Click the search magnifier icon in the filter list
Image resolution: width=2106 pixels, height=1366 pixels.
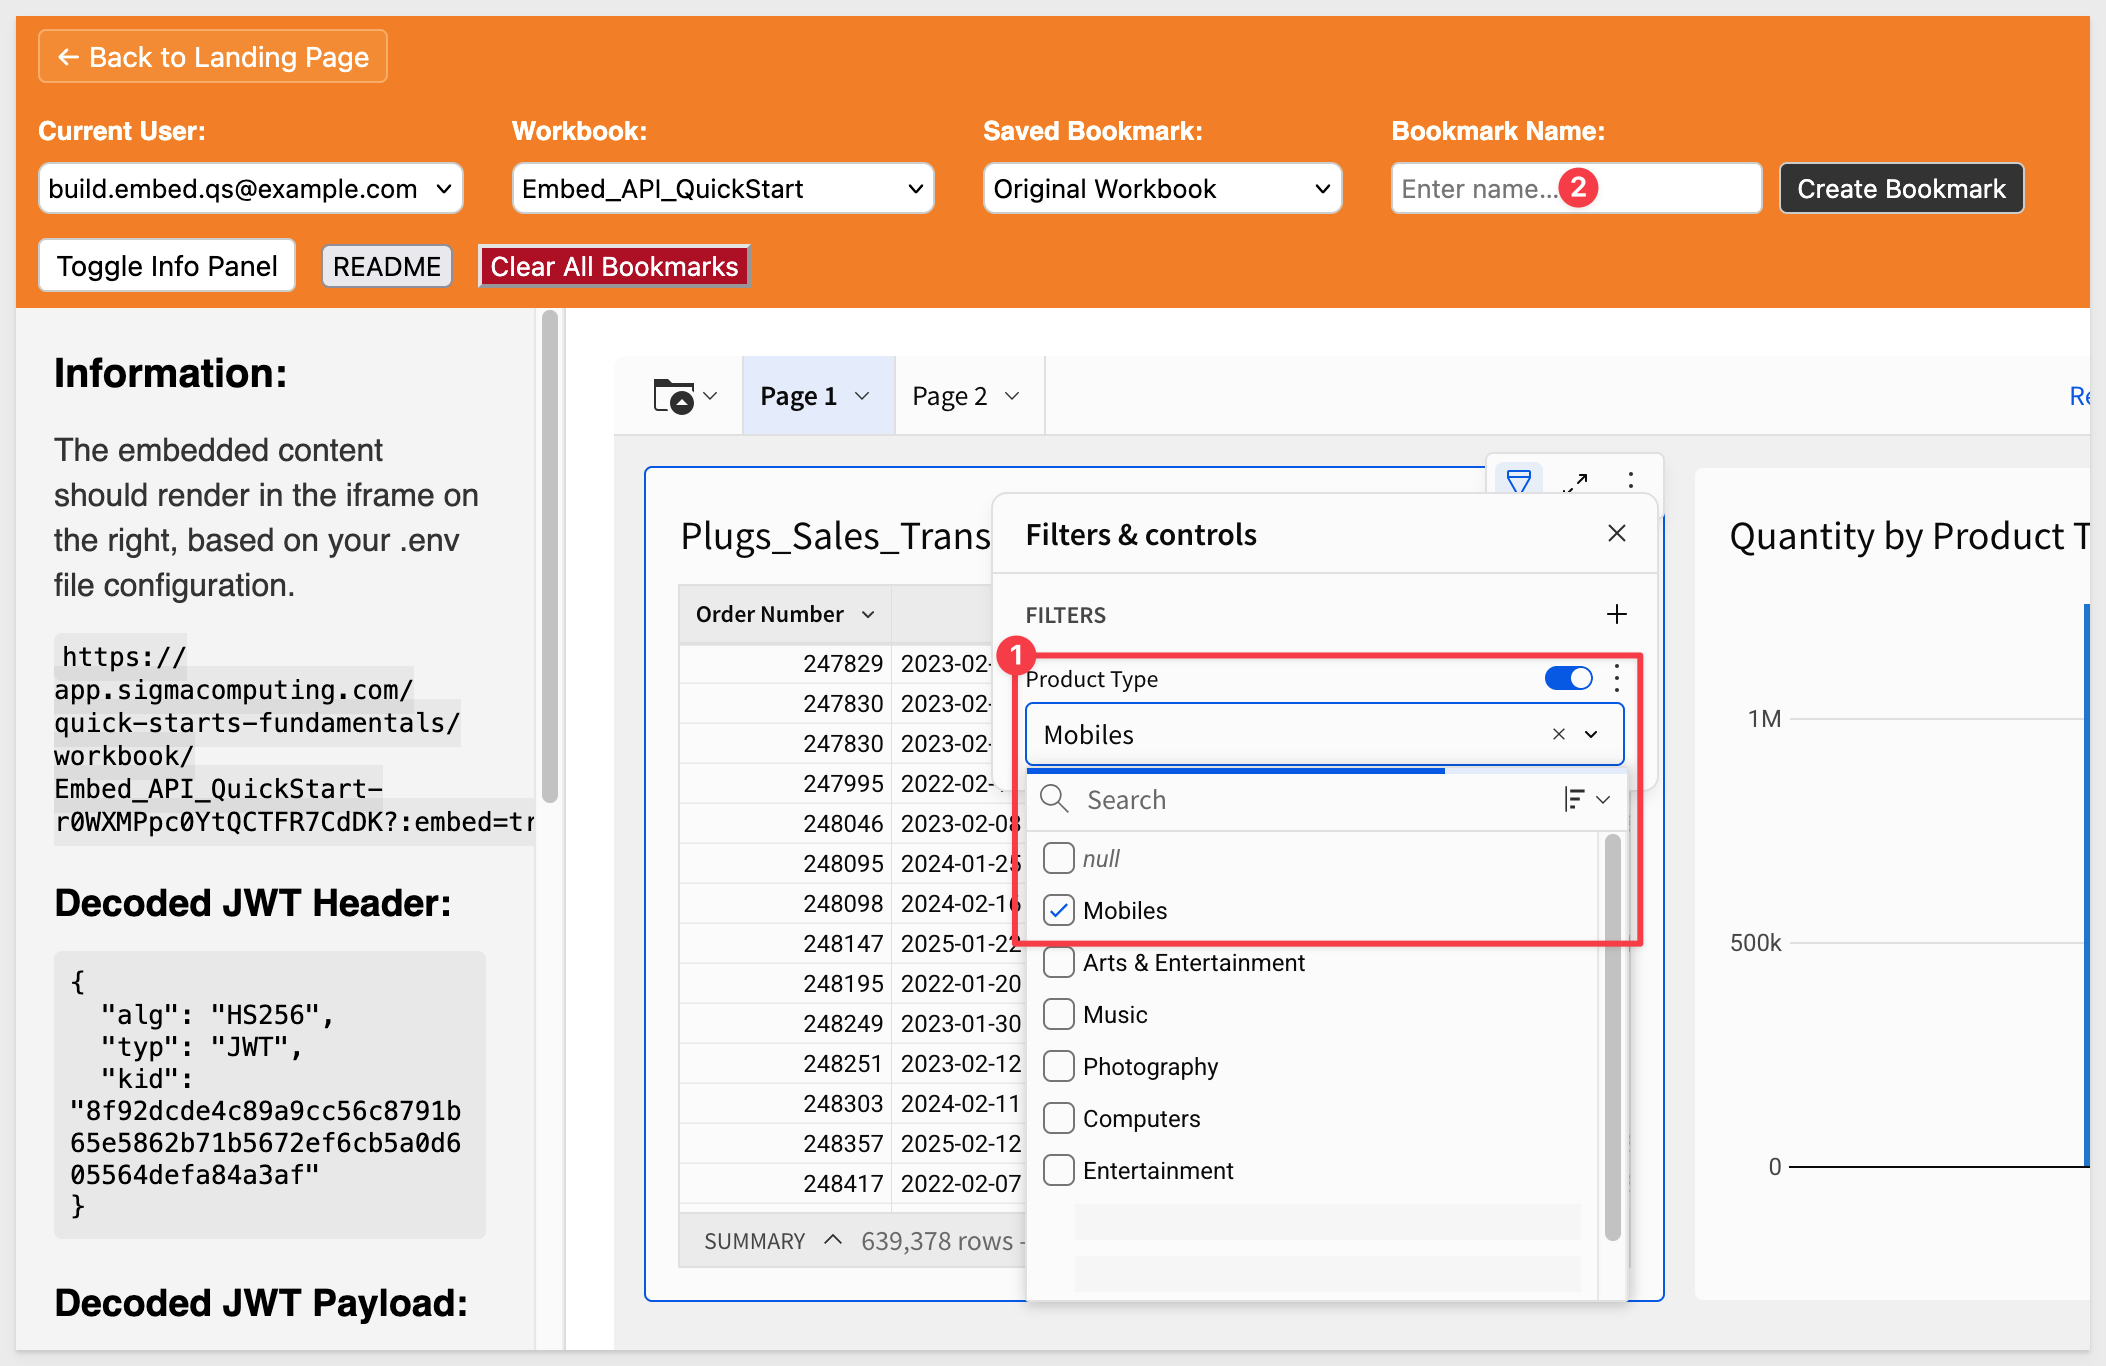[x=1055, y=799]
